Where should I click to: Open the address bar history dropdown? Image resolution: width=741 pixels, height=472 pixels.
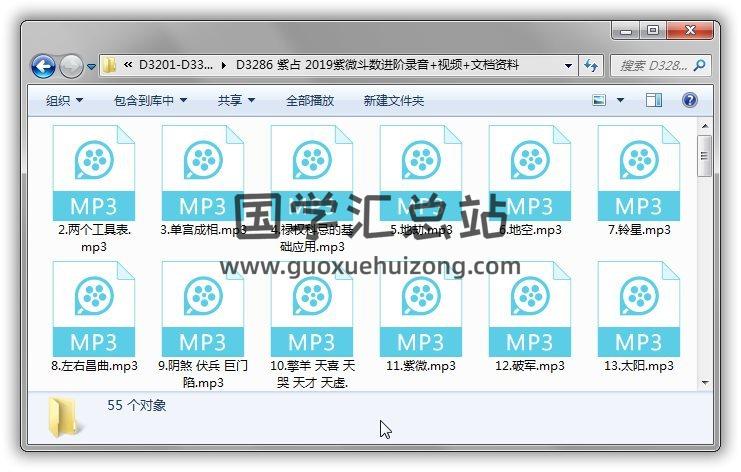569,66
